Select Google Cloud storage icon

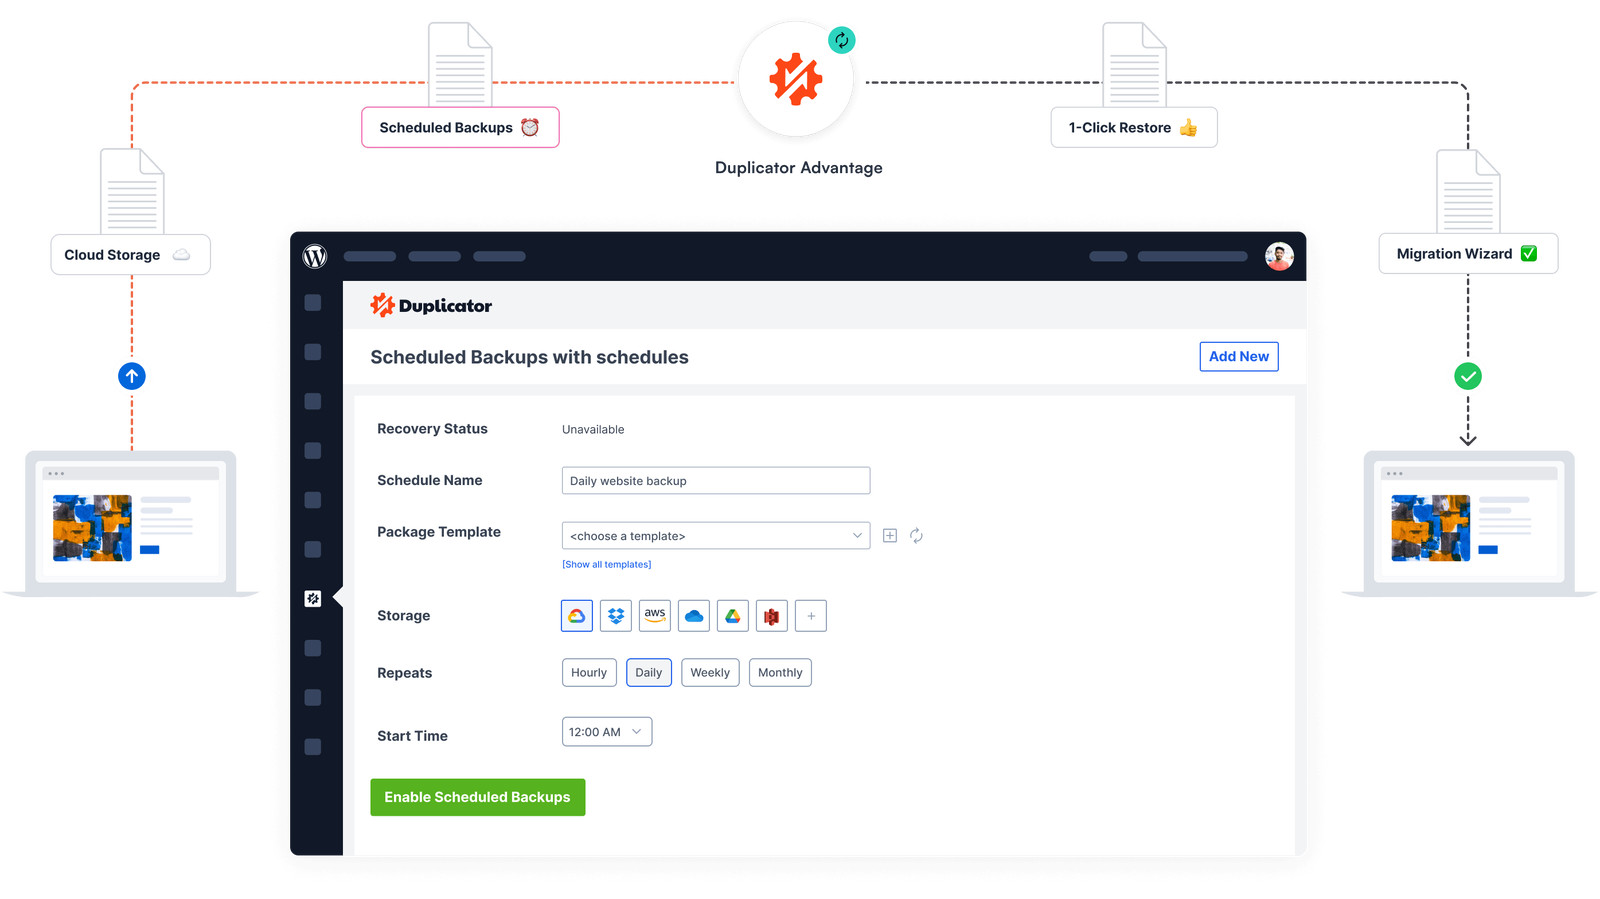tap(577, 616)
